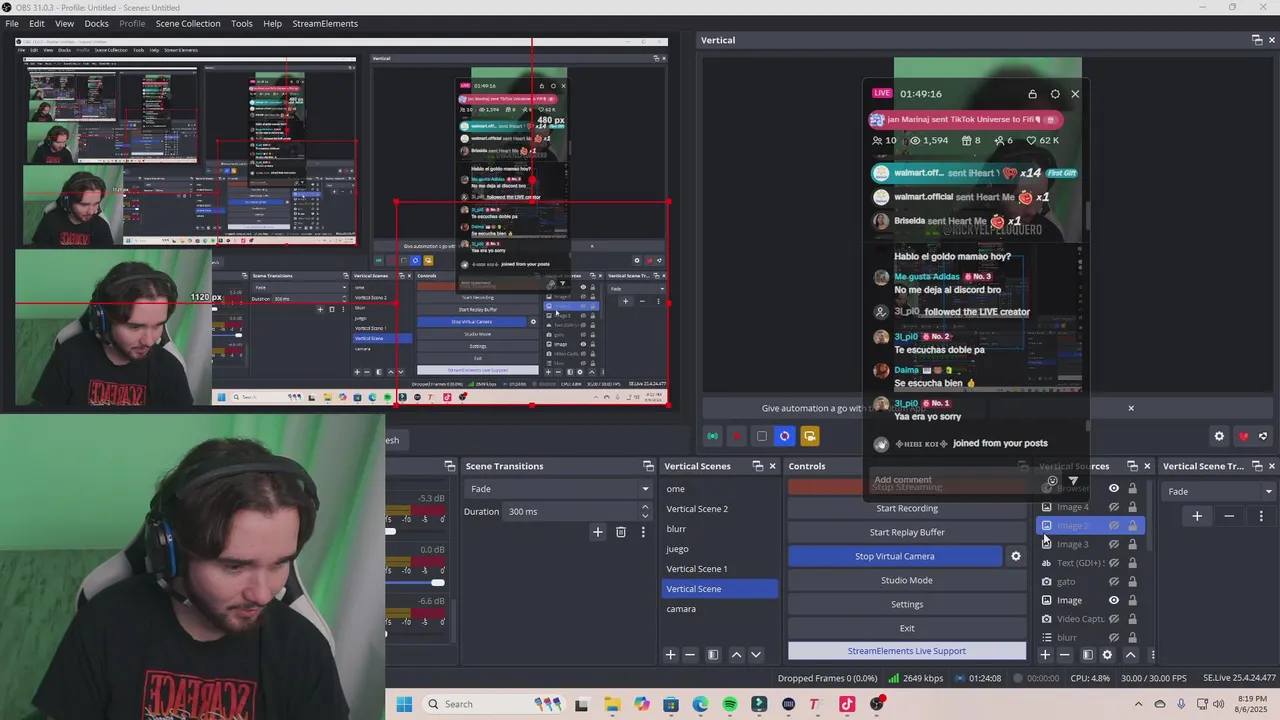Show the Video Capture source
The height and width of the screenshot is (720, 1280).
pos(1113,619)
